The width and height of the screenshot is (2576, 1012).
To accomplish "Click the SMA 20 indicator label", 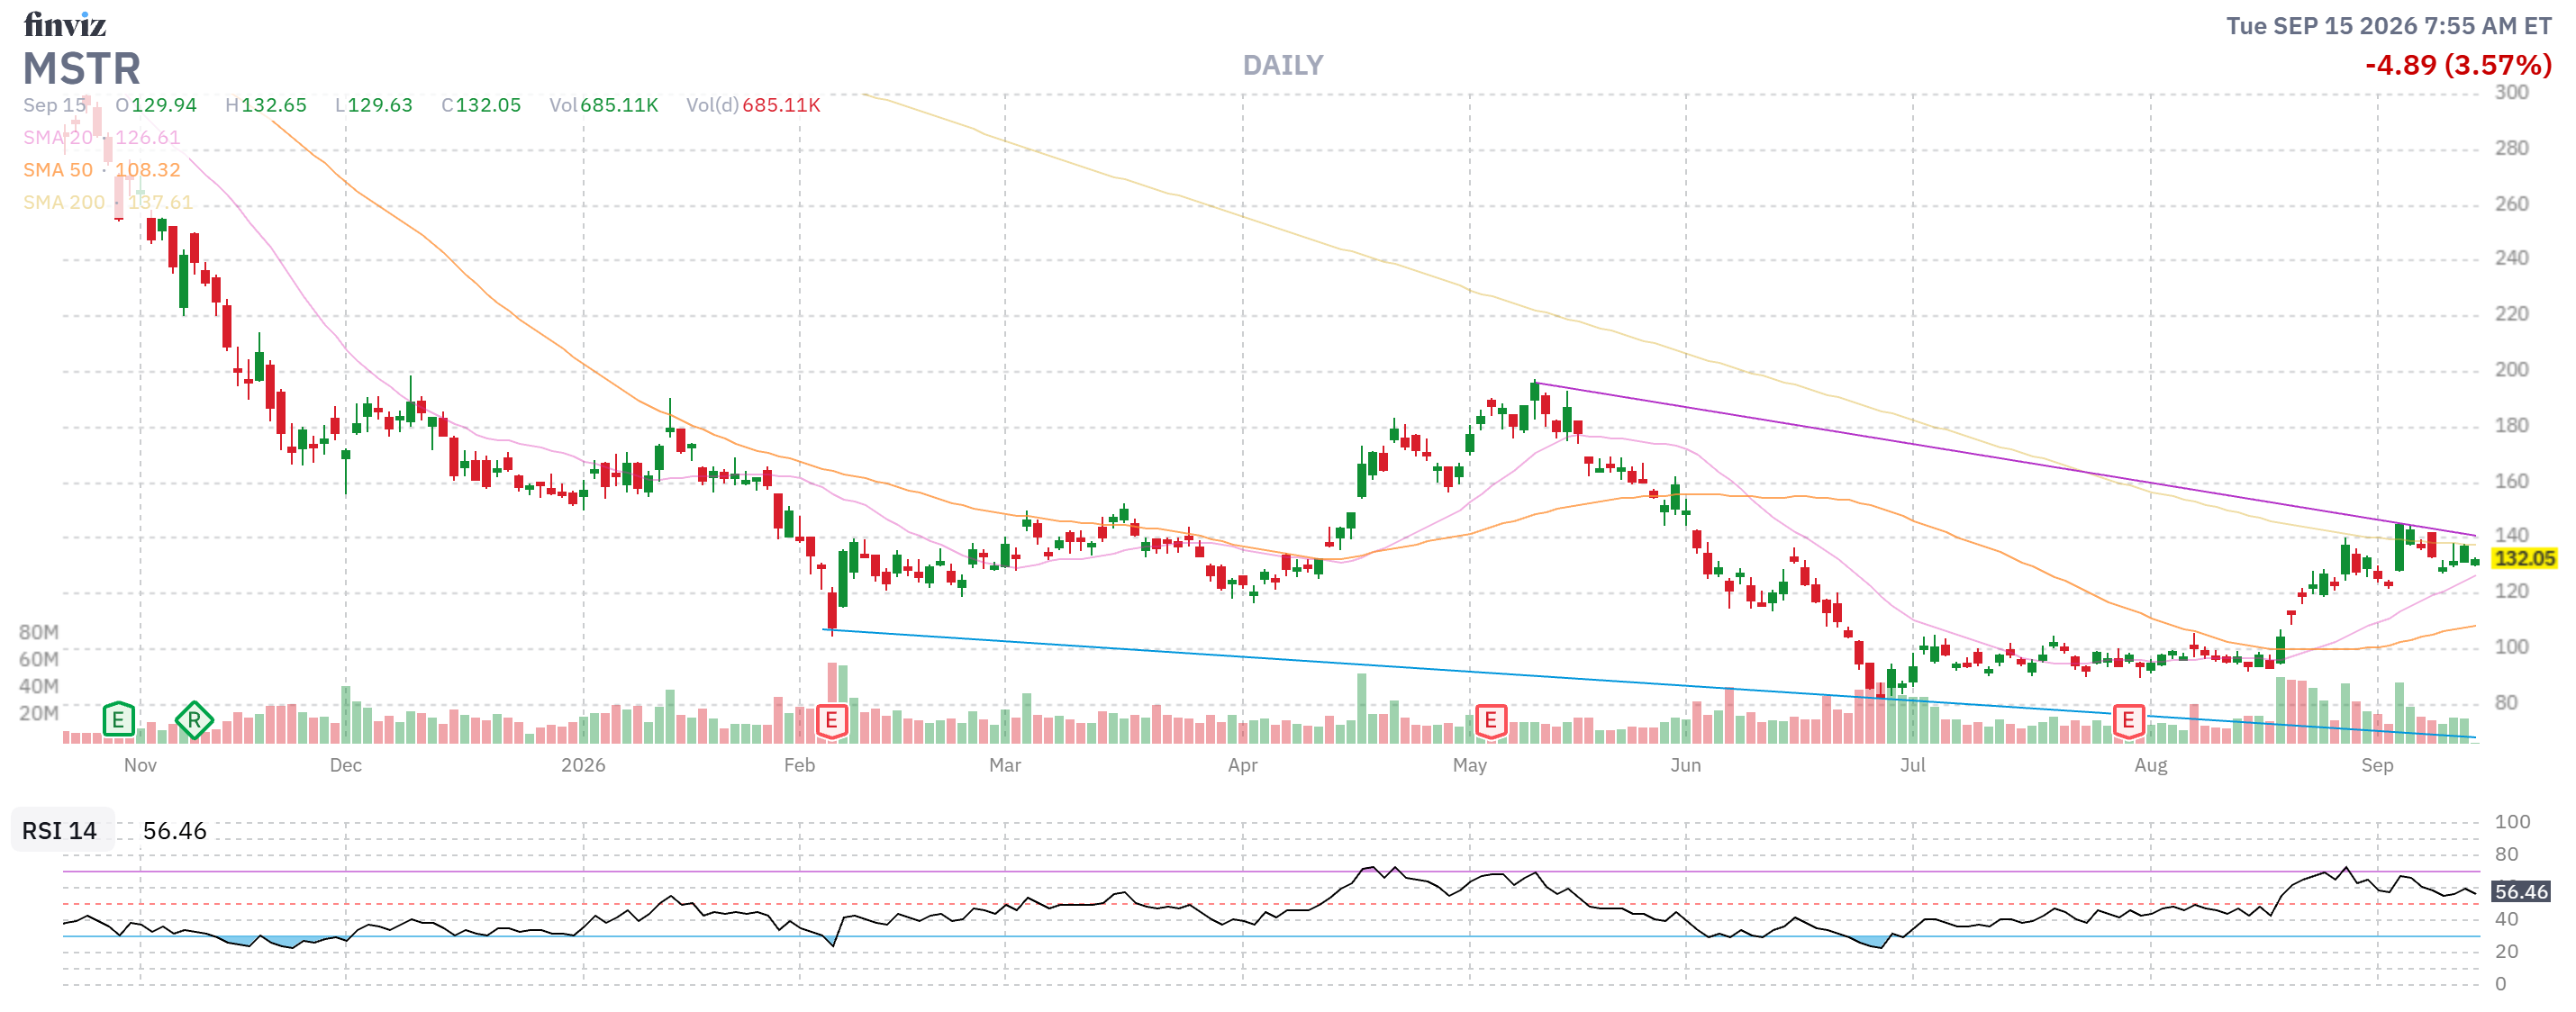I will tap(58, 137).
